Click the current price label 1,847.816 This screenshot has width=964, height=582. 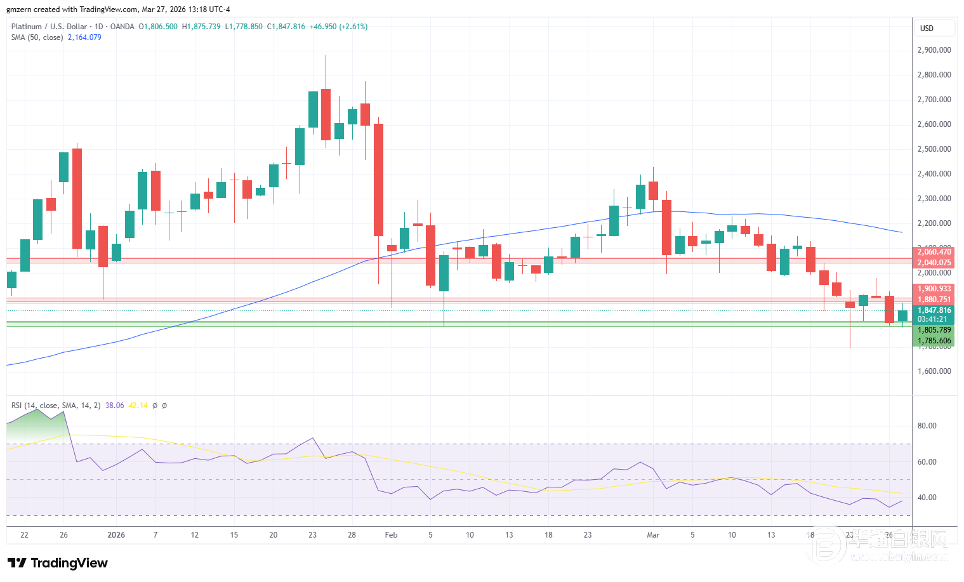(933, 310)
